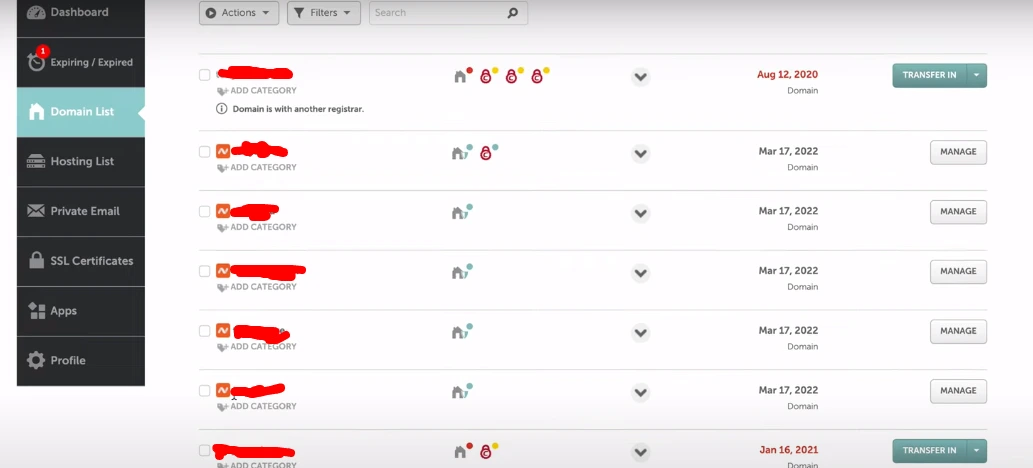Viewport: 1033px width, 468px height.
Task: Open the Filters dropdown
Action: pos(323,13)
